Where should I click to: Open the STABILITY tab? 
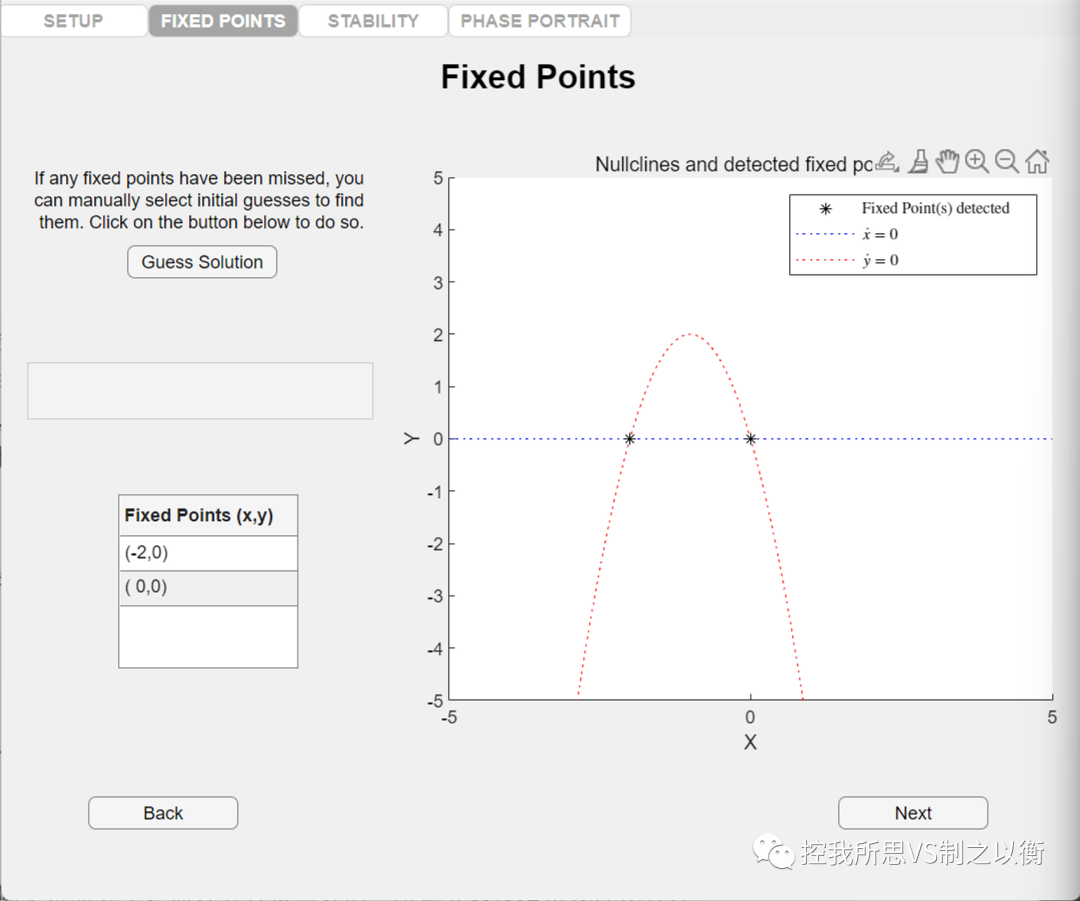pyautogui.click(x=373, y=21)
